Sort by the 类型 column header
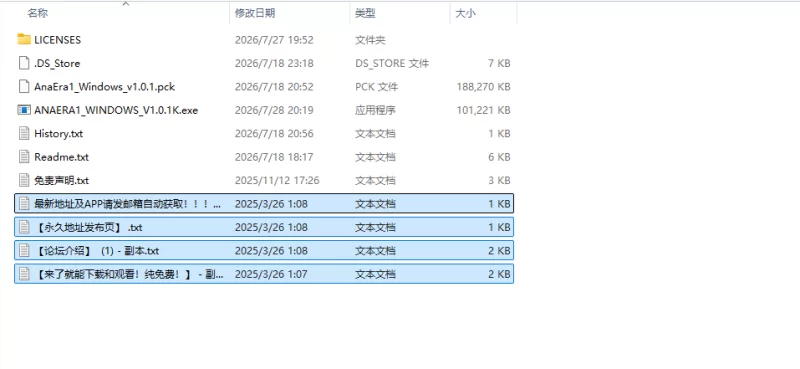This screenshot has height=369, width=800. pos(365,14)
